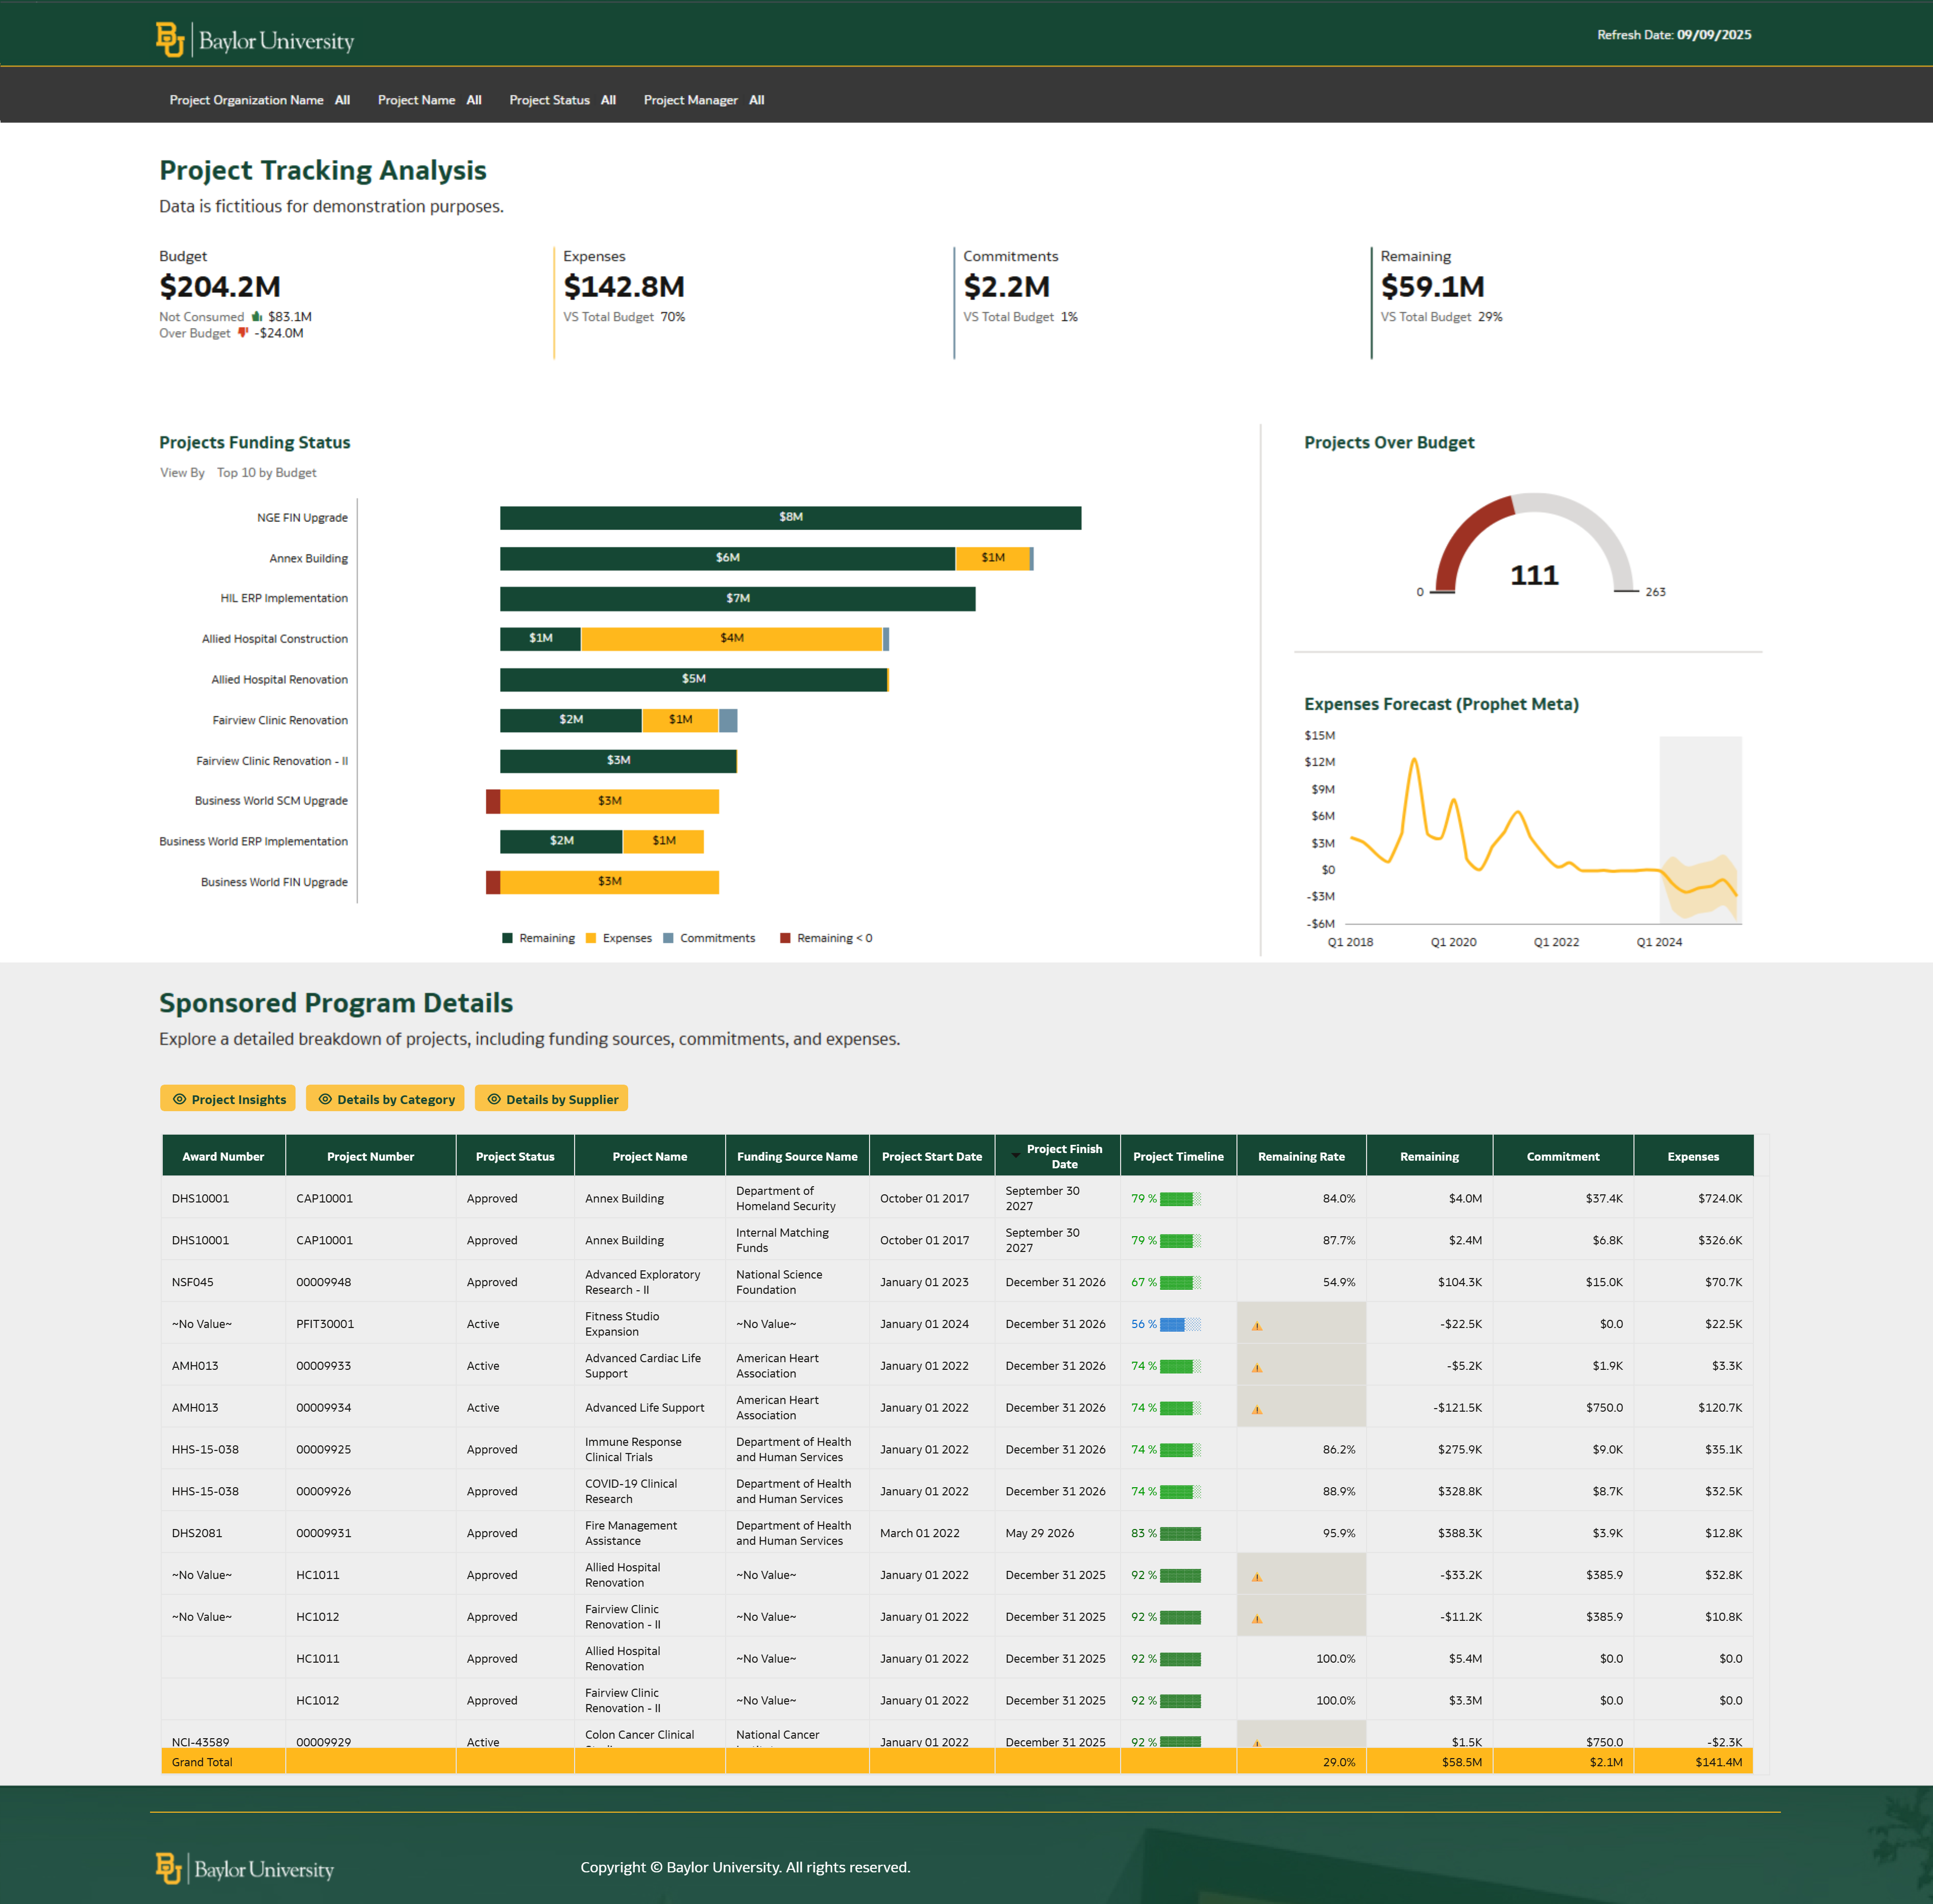Click the 67 % timeline bar for Advanced Exploratory Research
Image resolution: width=1933 pixels, height=1904 pixels.
tap(1180, 1282)
